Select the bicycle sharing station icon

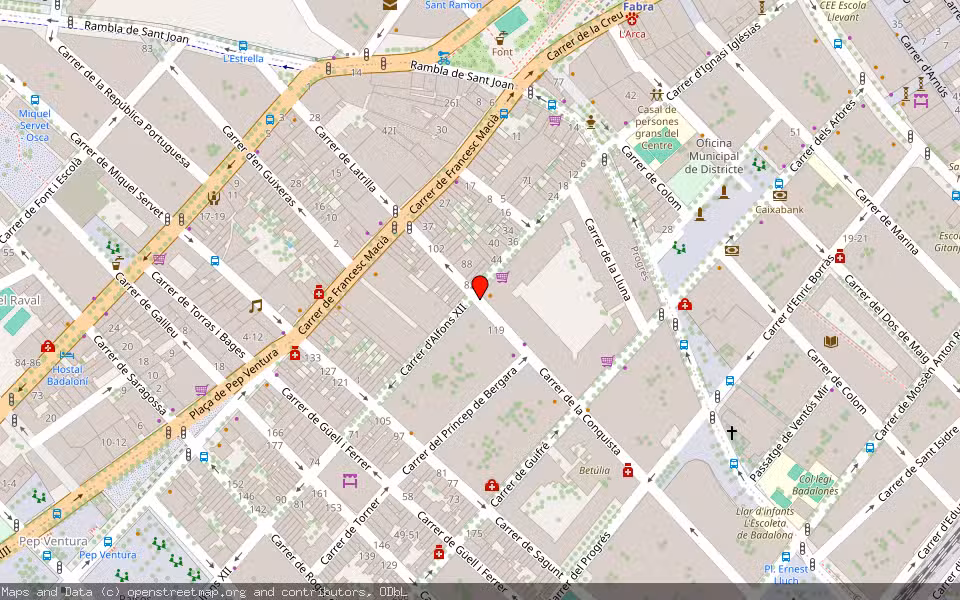(x=444, y=58)
